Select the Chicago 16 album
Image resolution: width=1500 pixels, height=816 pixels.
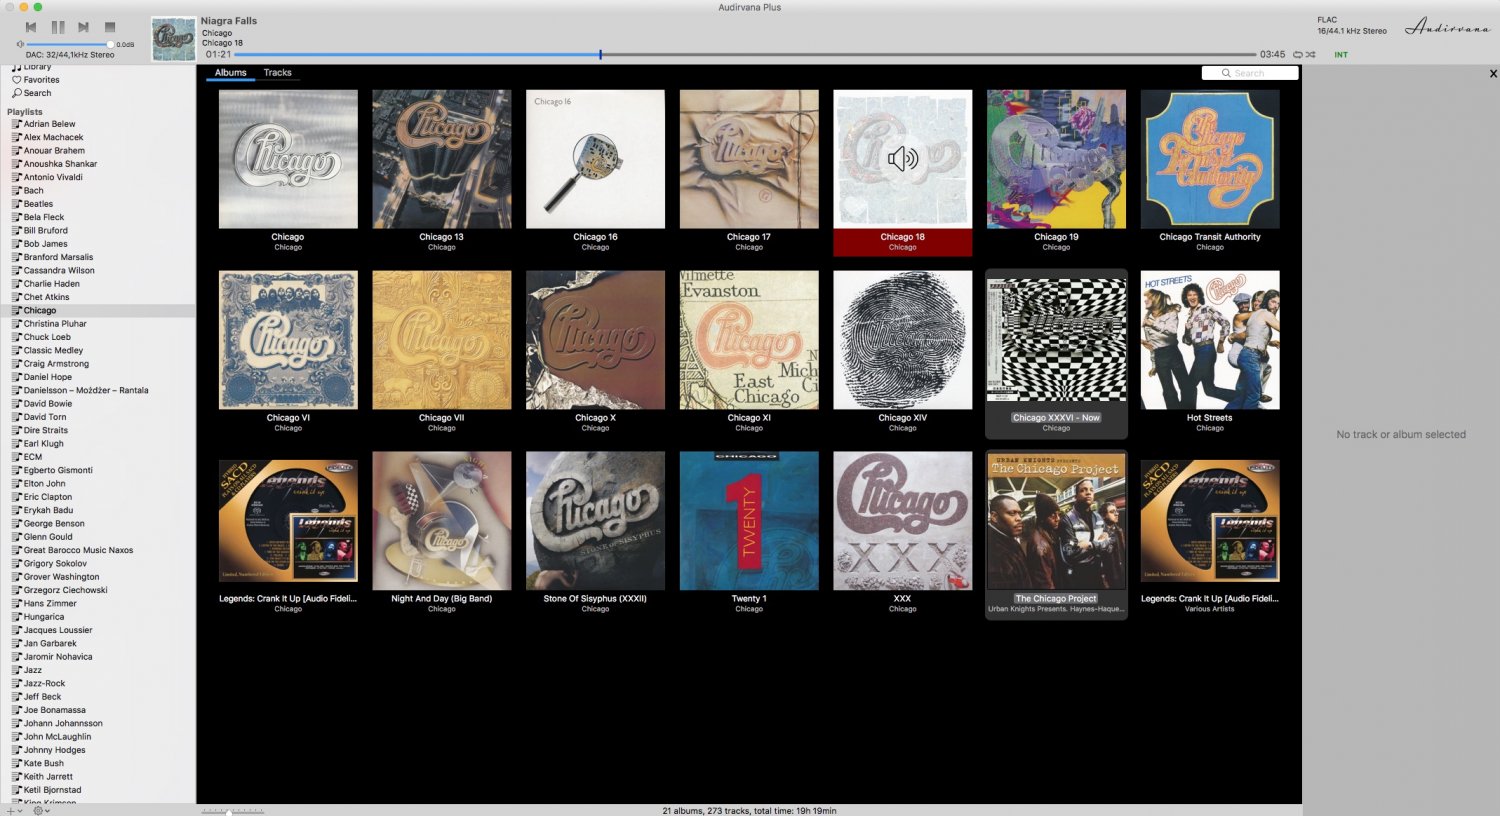(595, 159)
